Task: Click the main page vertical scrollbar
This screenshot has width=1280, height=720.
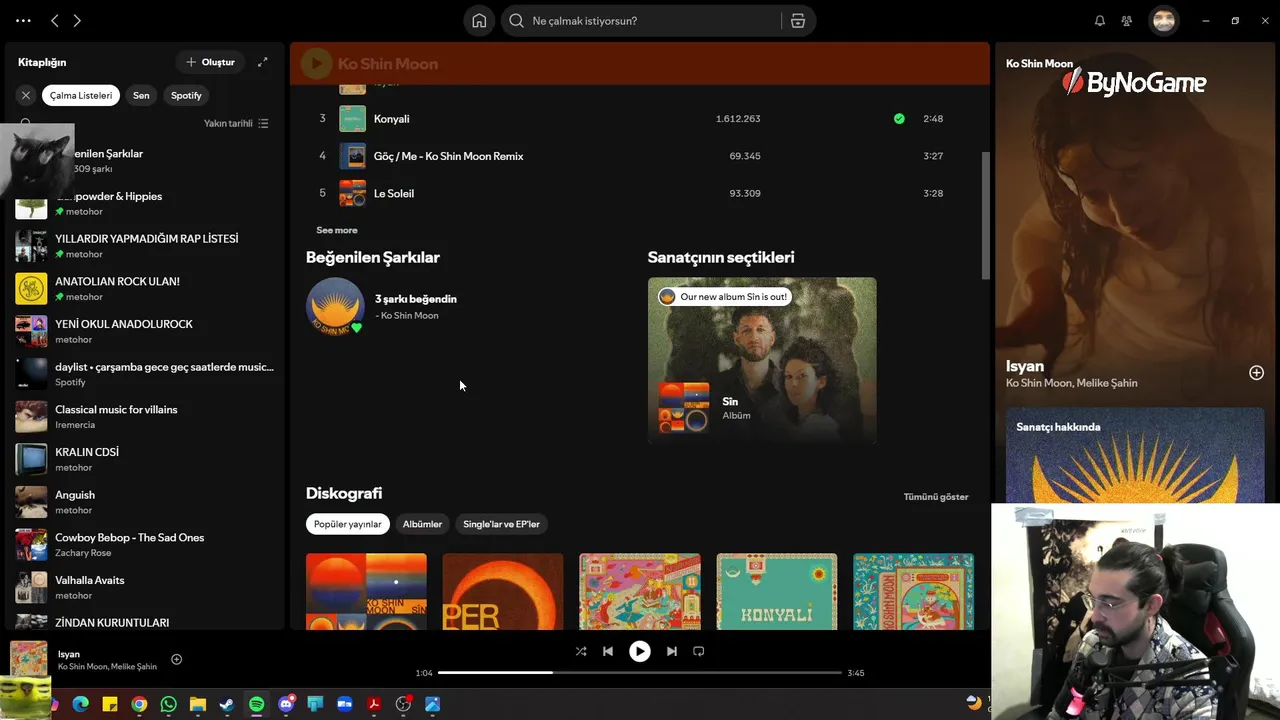Action: click(x=985, y=215)
